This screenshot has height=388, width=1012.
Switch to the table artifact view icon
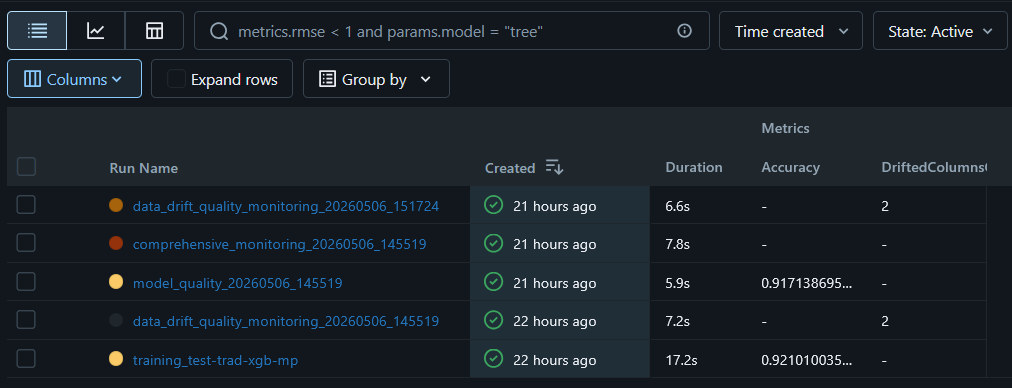(x=154, y=31)
